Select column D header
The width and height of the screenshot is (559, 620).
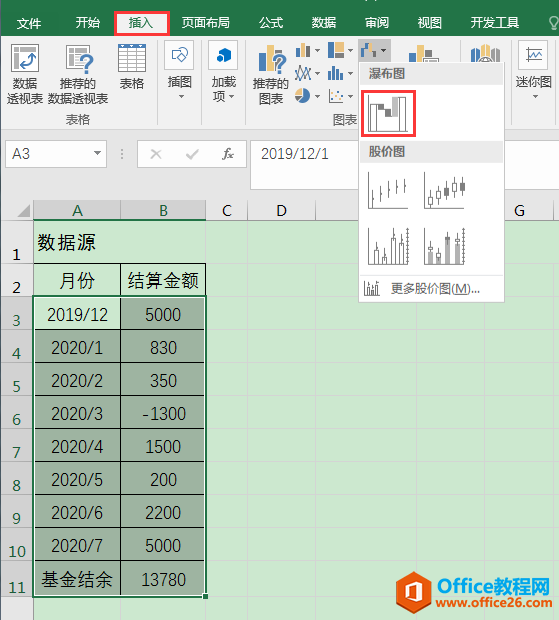tap(281, 210)
